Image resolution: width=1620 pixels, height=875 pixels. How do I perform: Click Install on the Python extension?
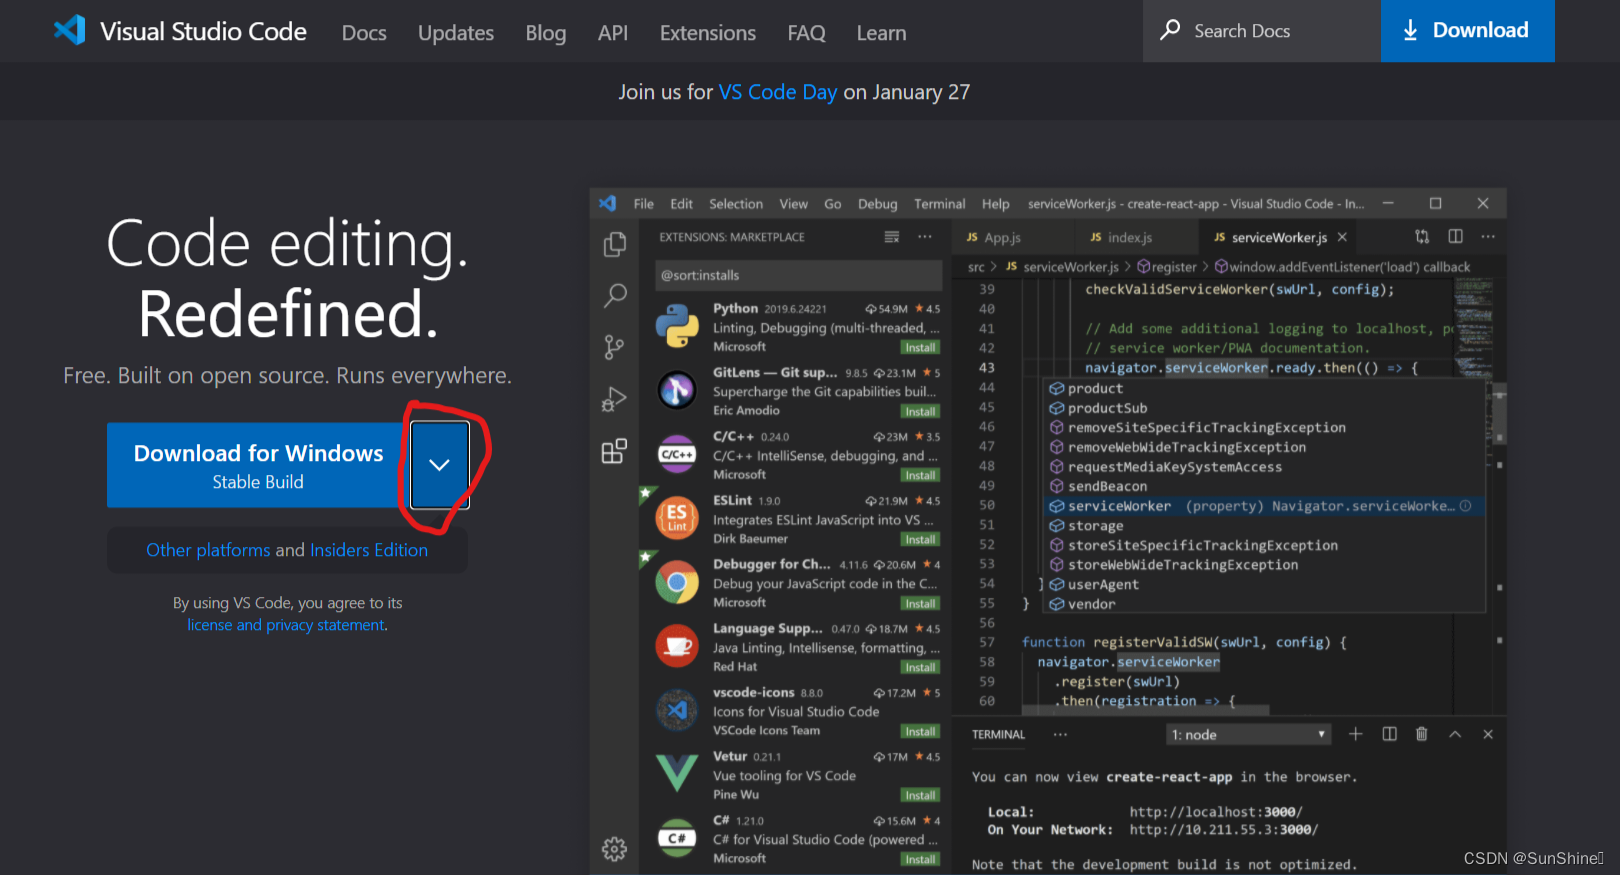tap(920, 347)
